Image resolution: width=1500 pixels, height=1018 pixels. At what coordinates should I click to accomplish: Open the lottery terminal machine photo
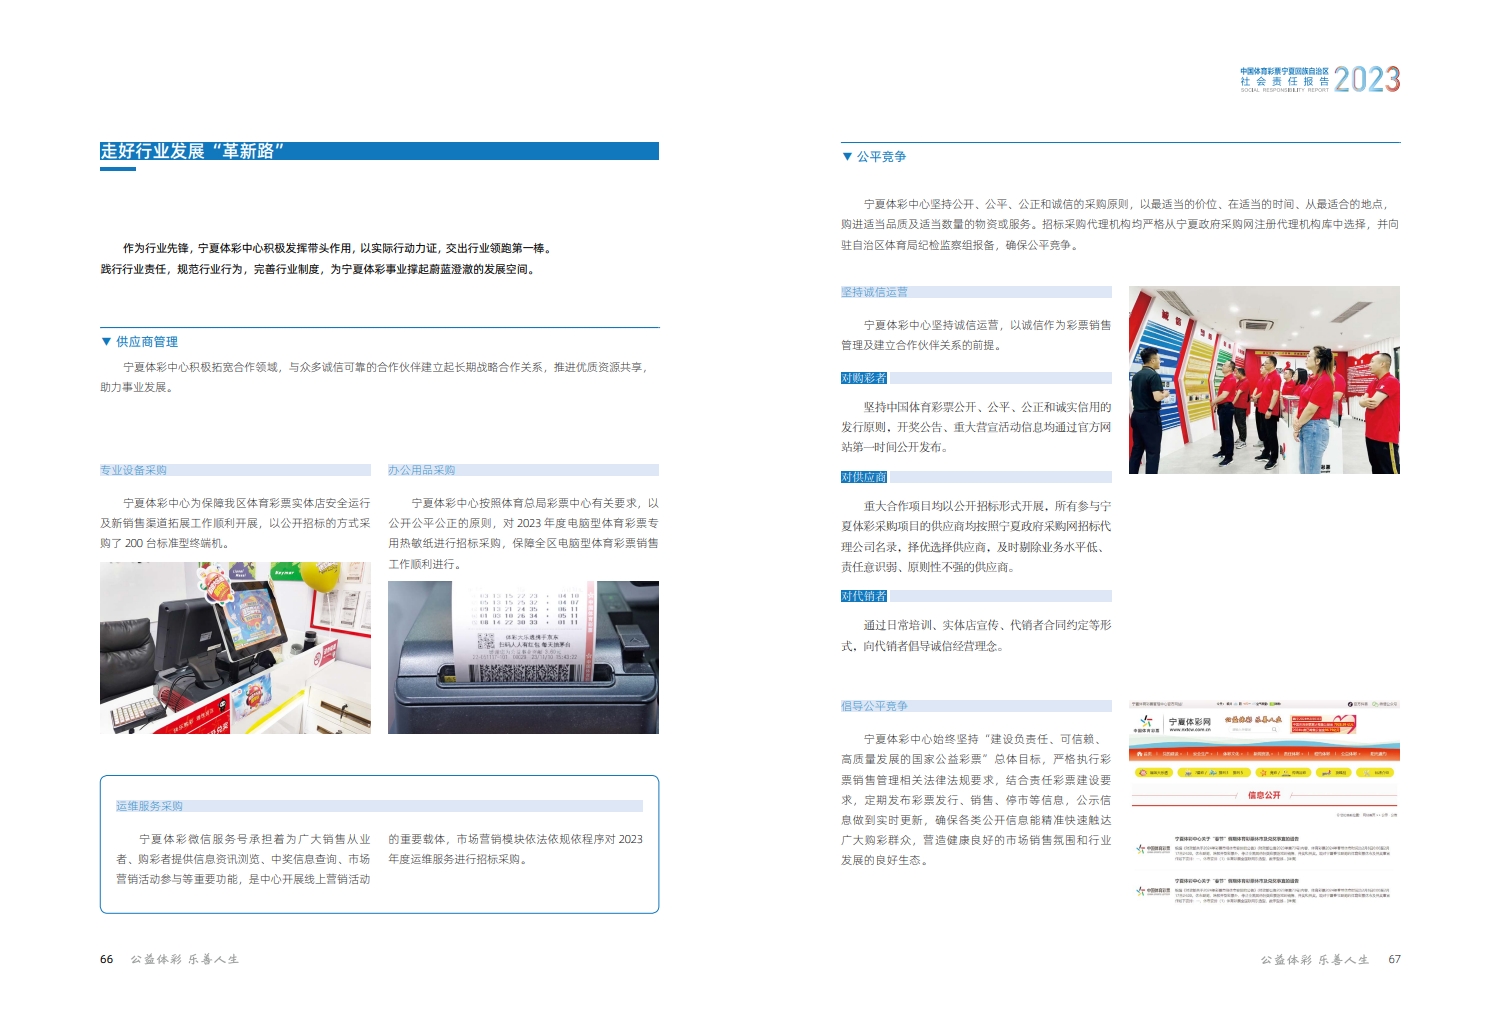click(x=235, y=648)
